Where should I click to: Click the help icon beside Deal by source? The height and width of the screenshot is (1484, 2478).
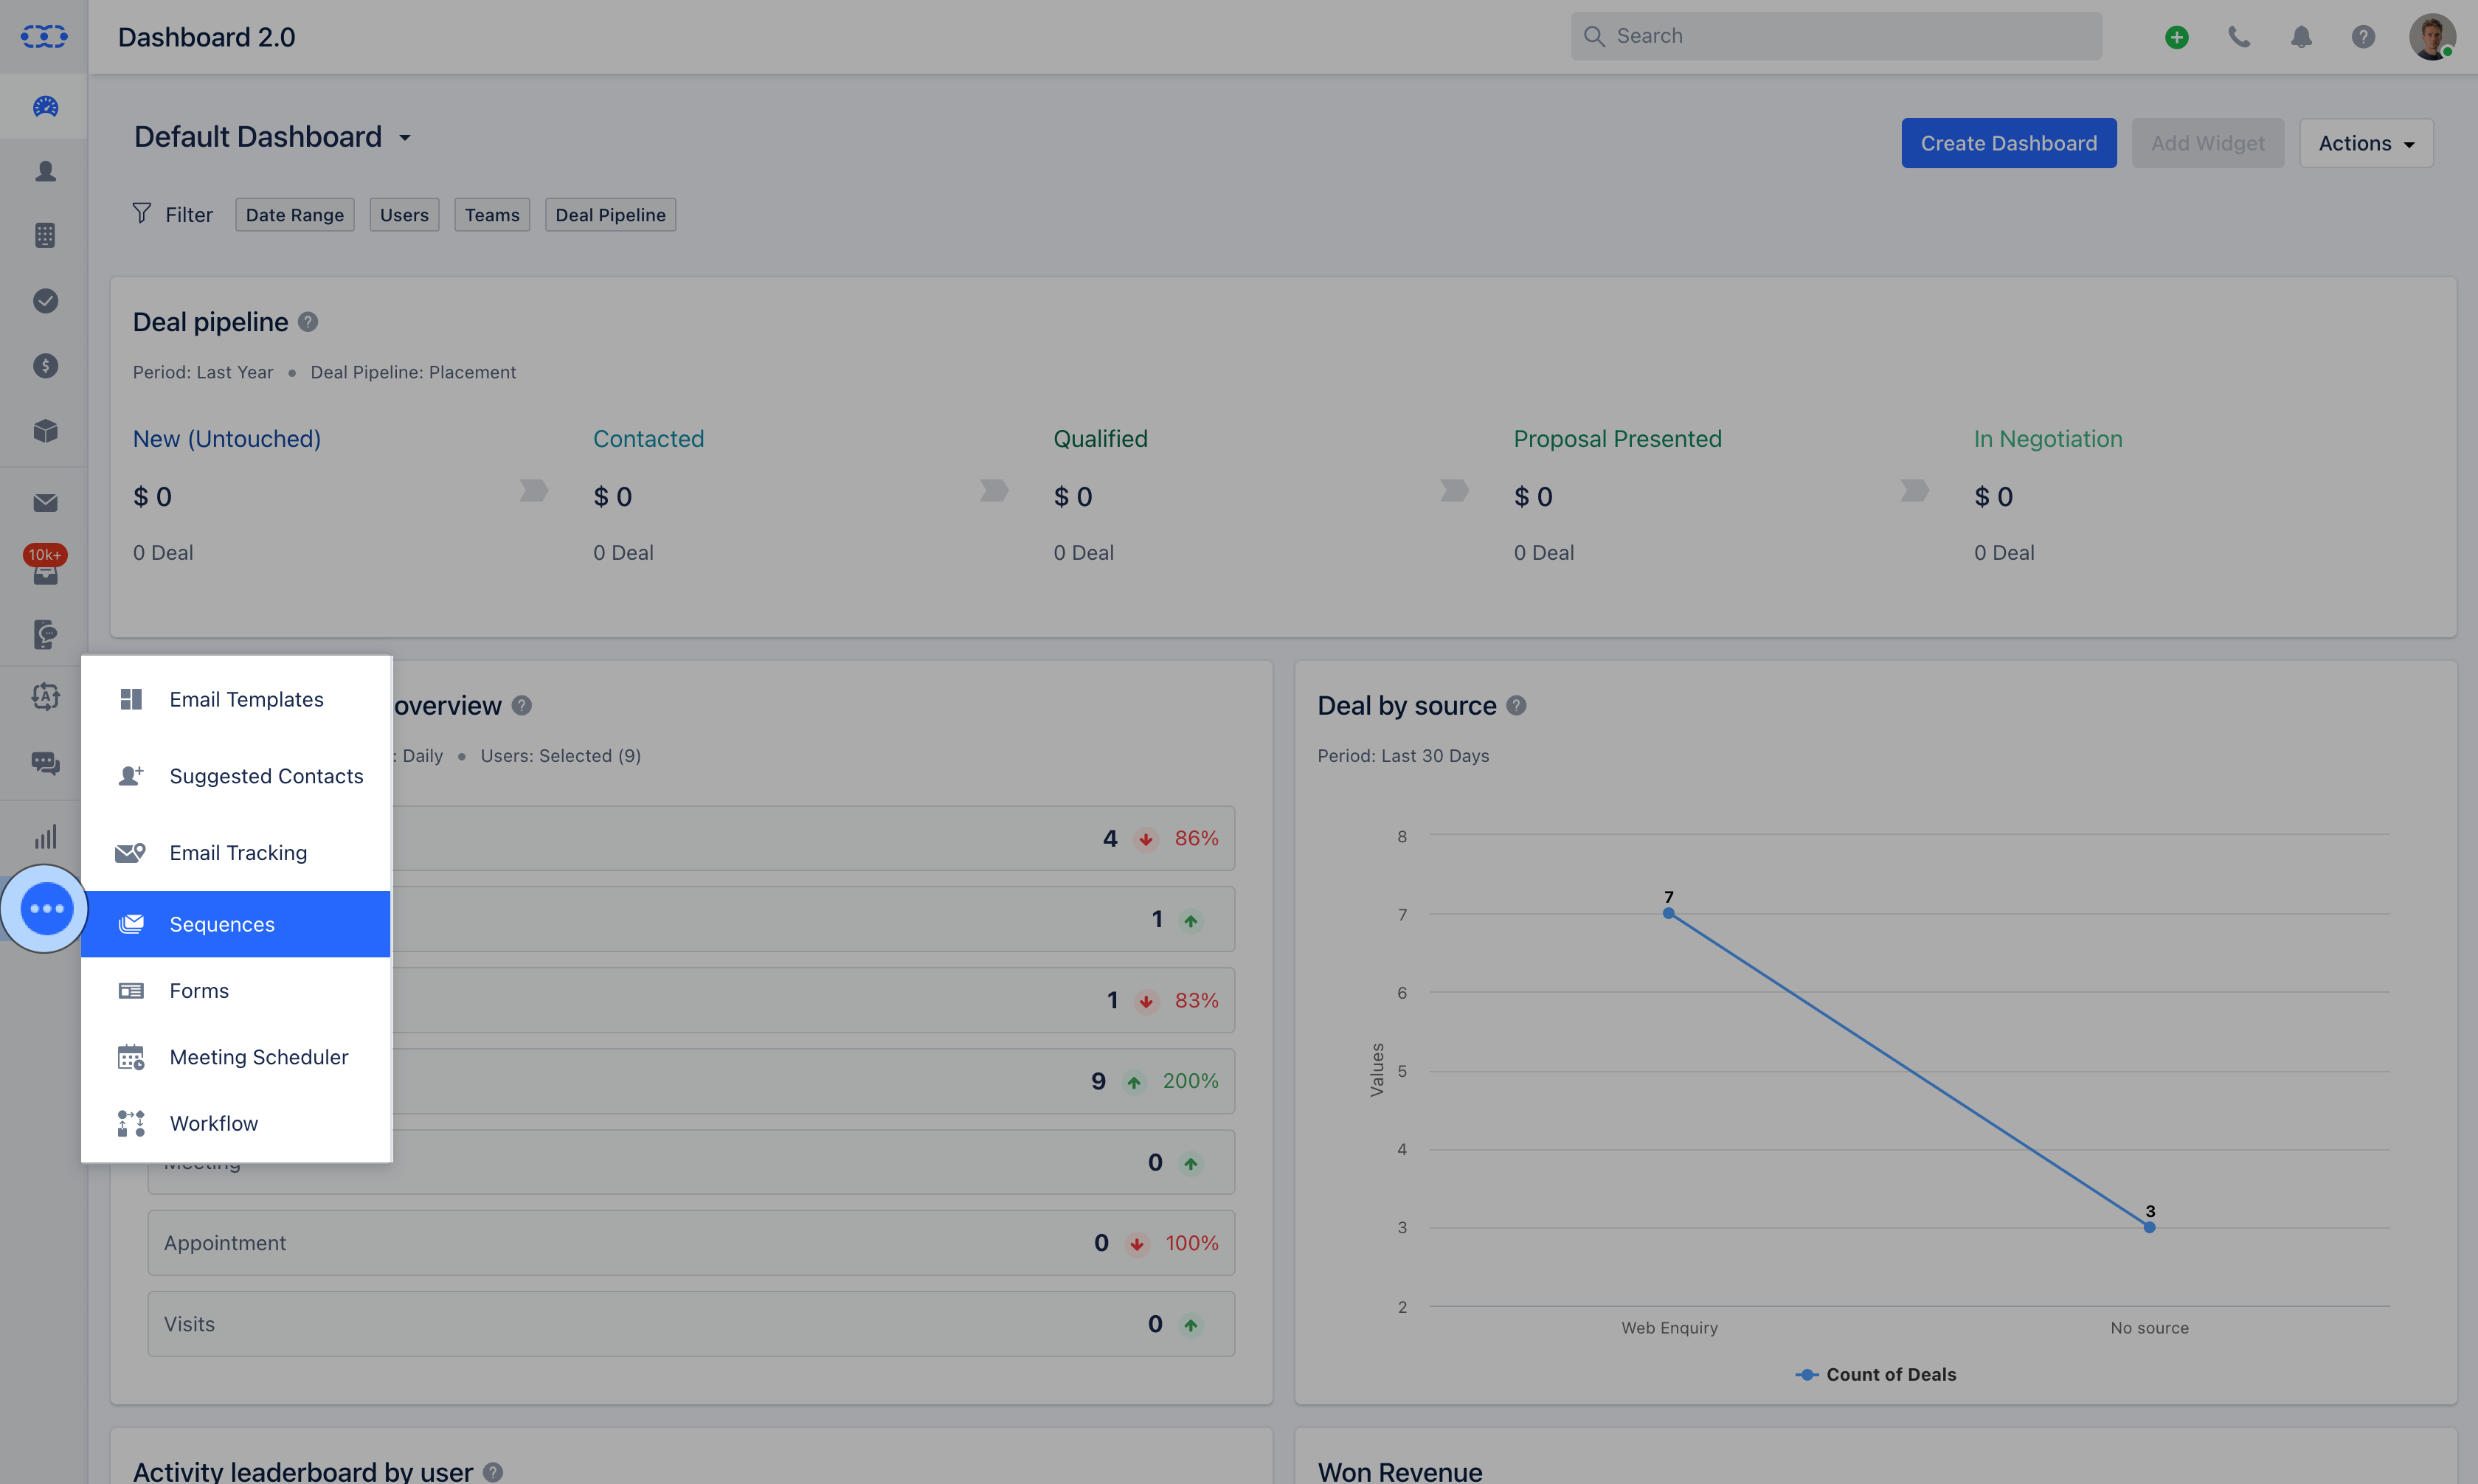tap(1516, 705)
